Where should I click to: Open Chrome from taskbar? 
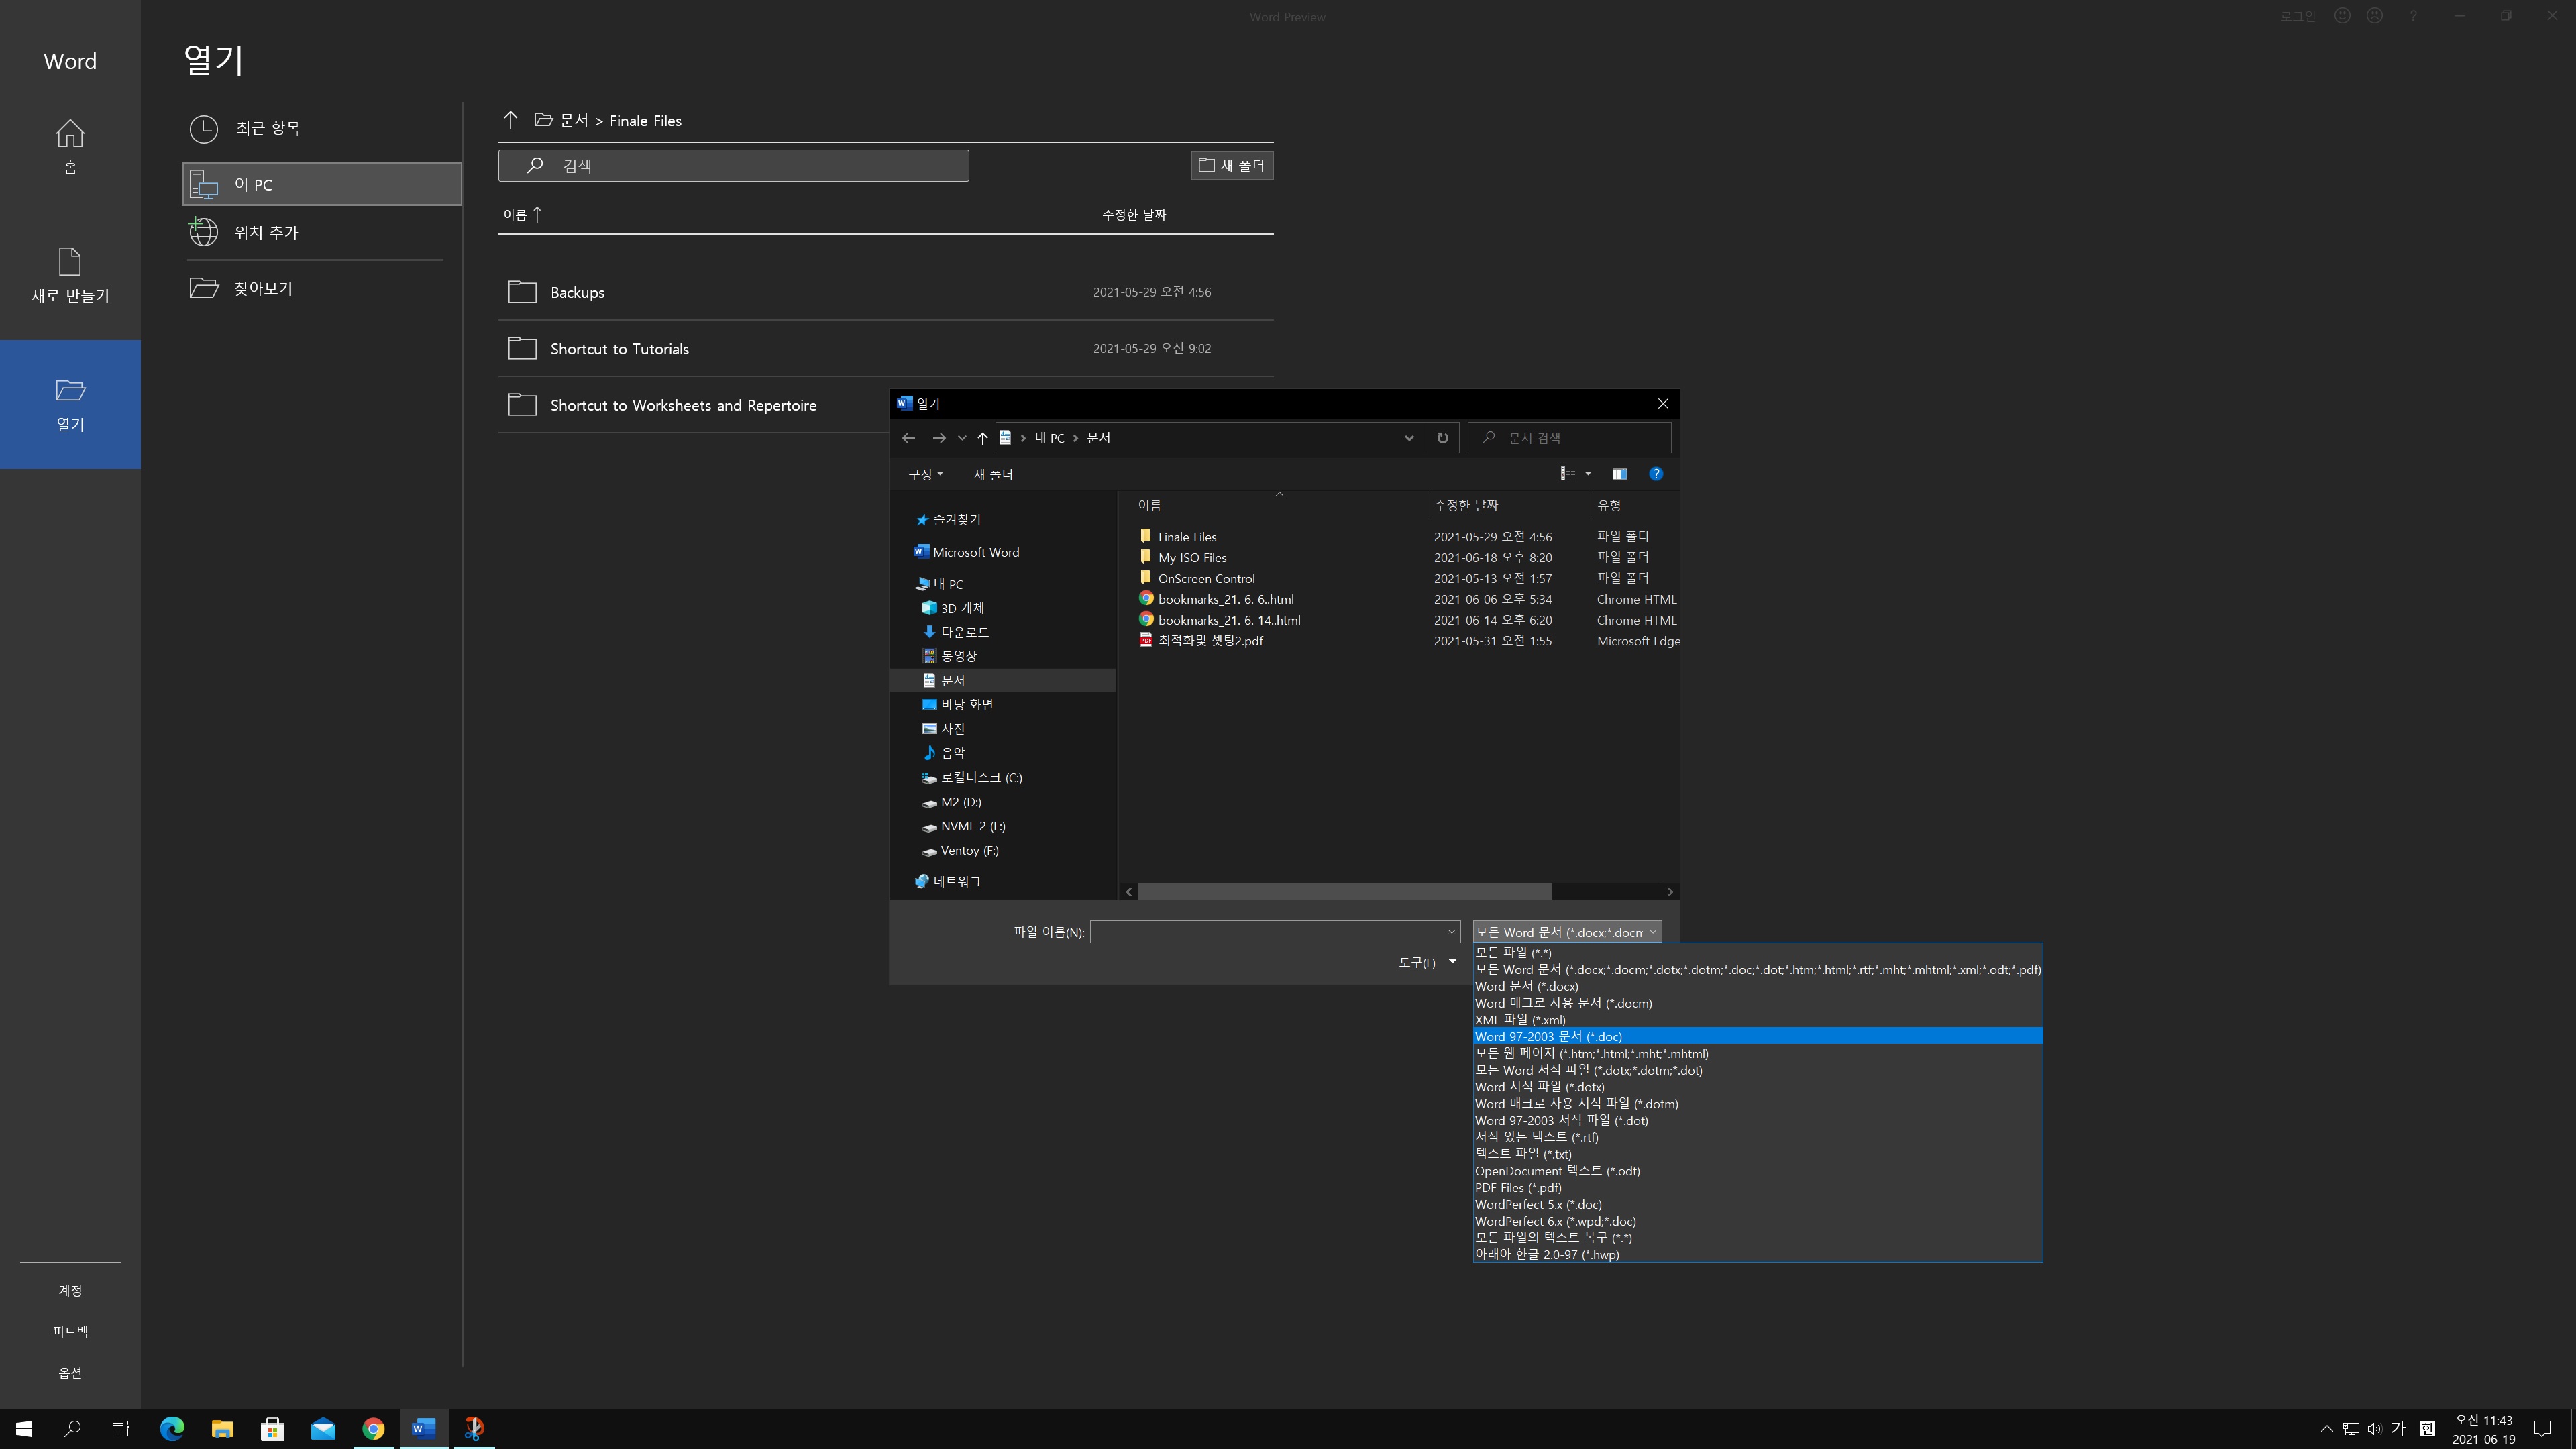click(373, 1428)
